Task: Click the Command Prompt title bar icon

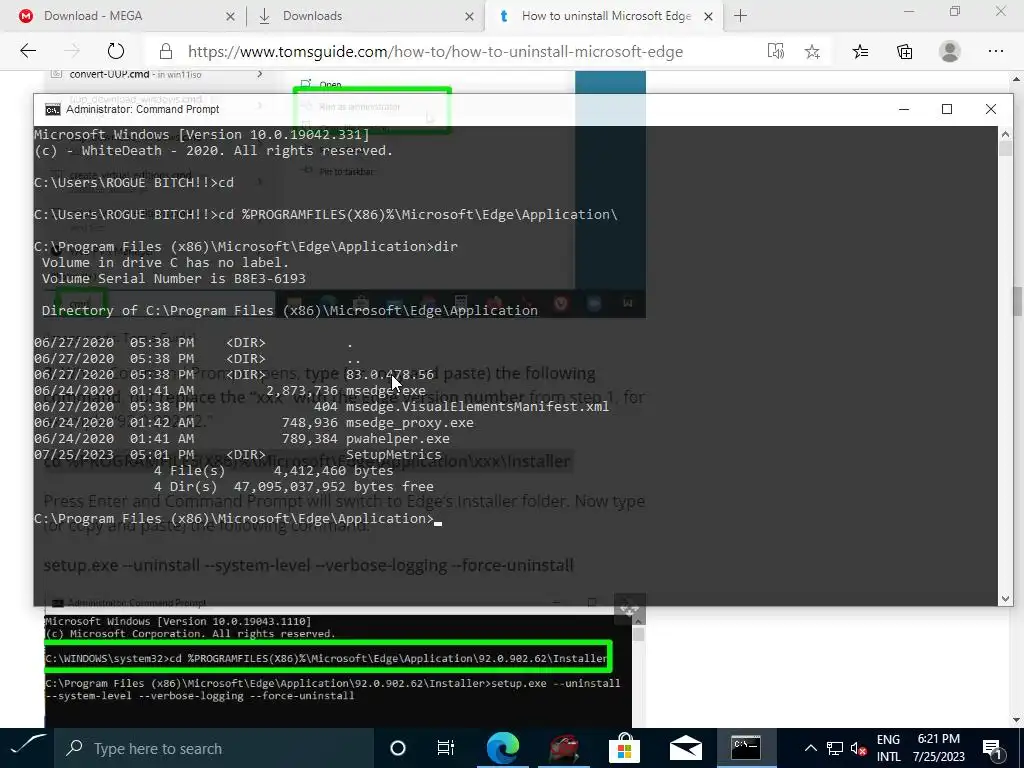Action: tap(52, 109)
